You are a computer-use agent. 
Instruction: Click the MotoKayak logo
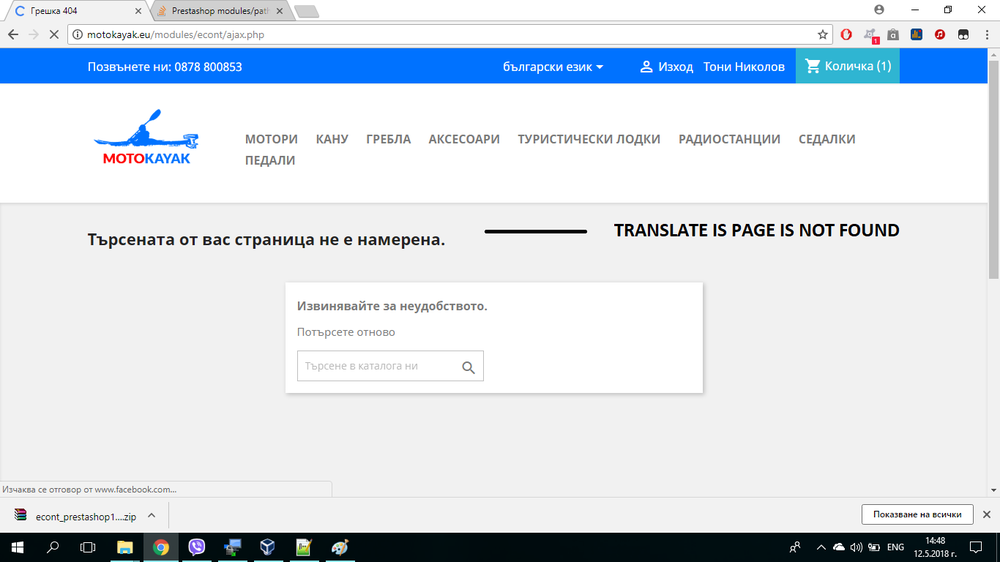point(147,137)
